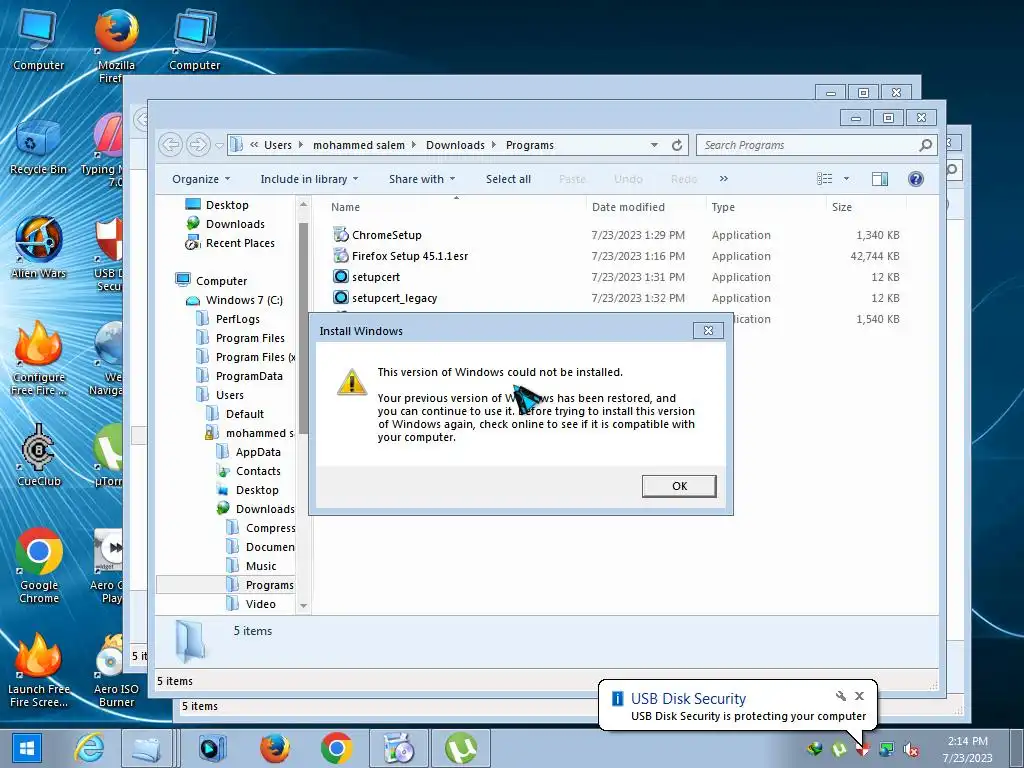1024x768 pixels.
Task: Refresh the Programs folder view
Action: coord(677,145)
